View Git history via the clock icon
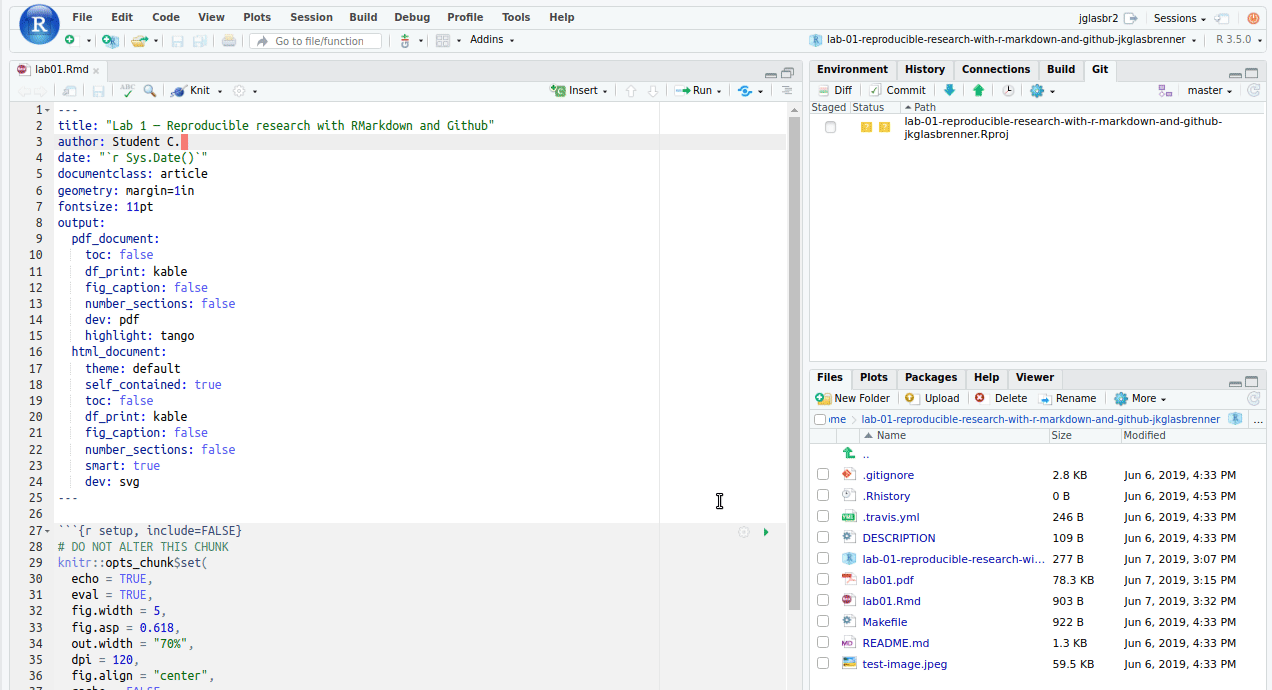Image resolution: width=1272 pixels, height=690 pixels. coord(1008,90)
